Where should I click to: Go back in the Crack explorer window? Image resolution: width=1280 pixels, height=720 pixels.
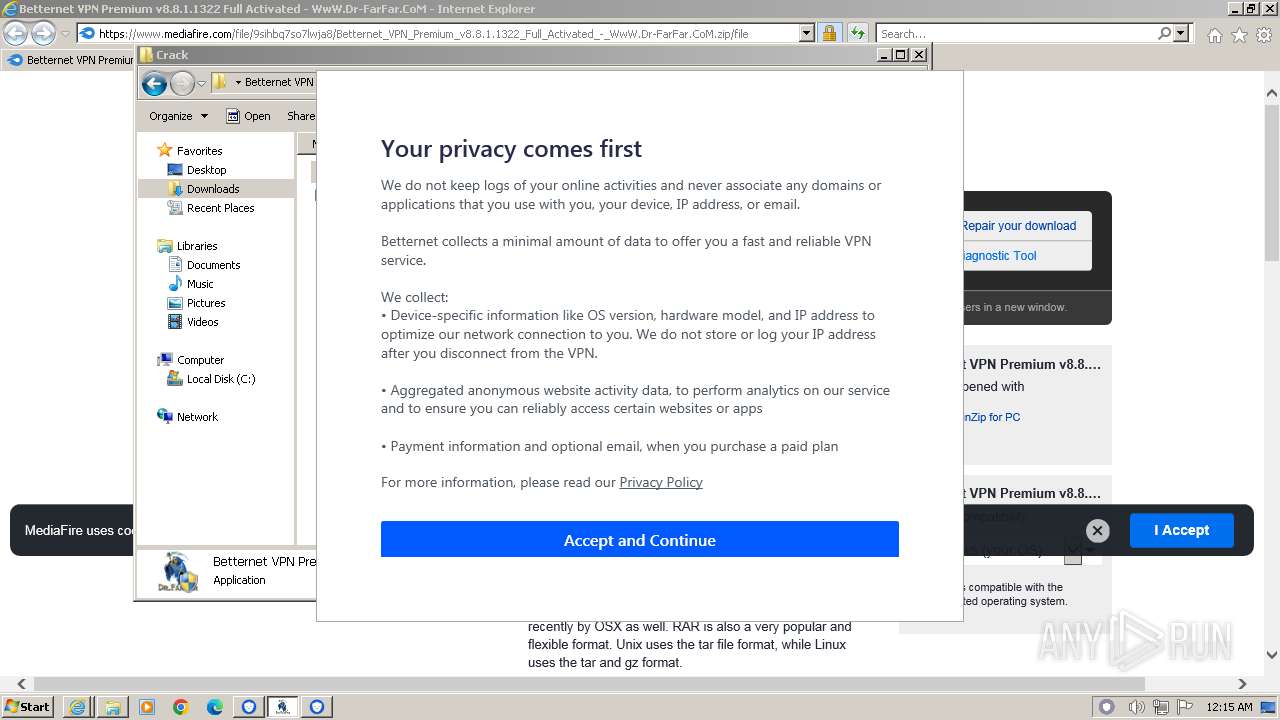click(x=154, y=83)
